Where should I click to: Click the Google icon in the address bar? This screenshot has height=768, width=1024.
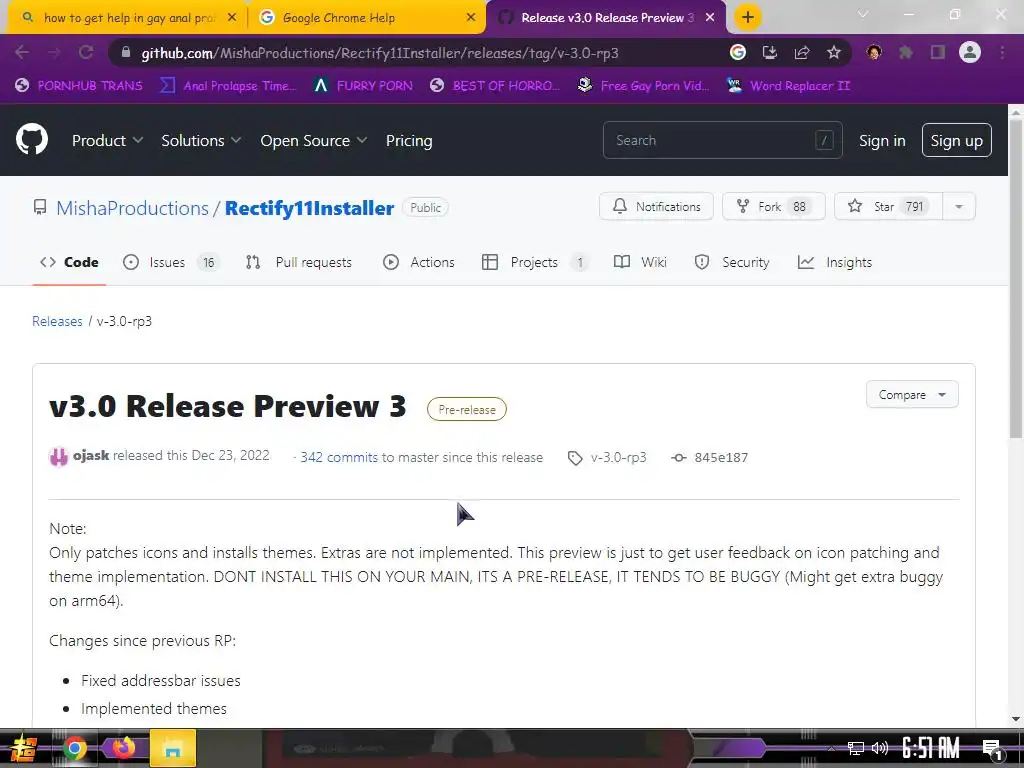(737, 52)
